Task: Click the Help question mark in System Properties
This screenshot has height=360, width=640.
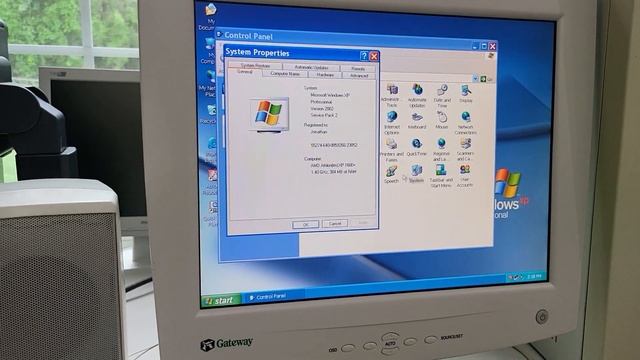Action: coord(364,56)
